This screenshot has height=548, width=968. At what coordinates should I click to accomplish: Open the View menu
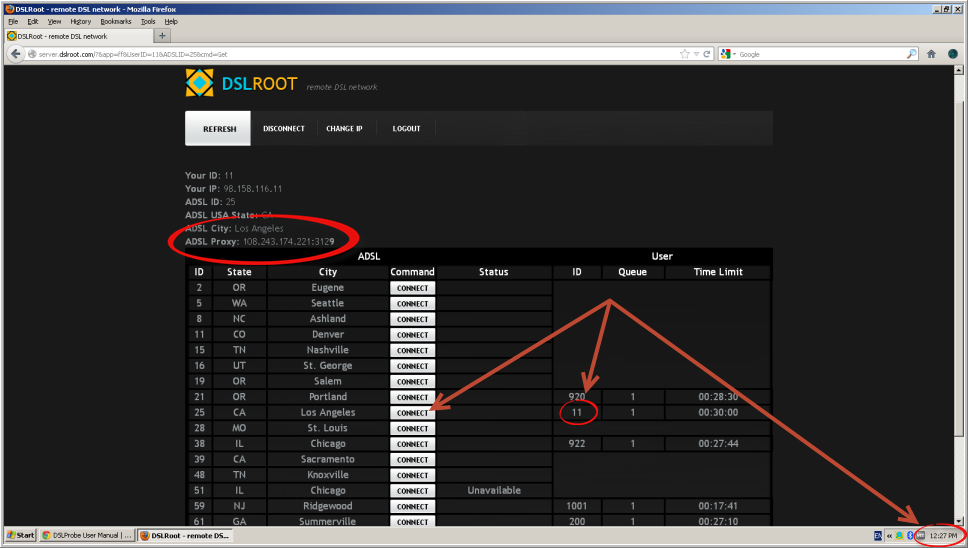coord(54,22)
